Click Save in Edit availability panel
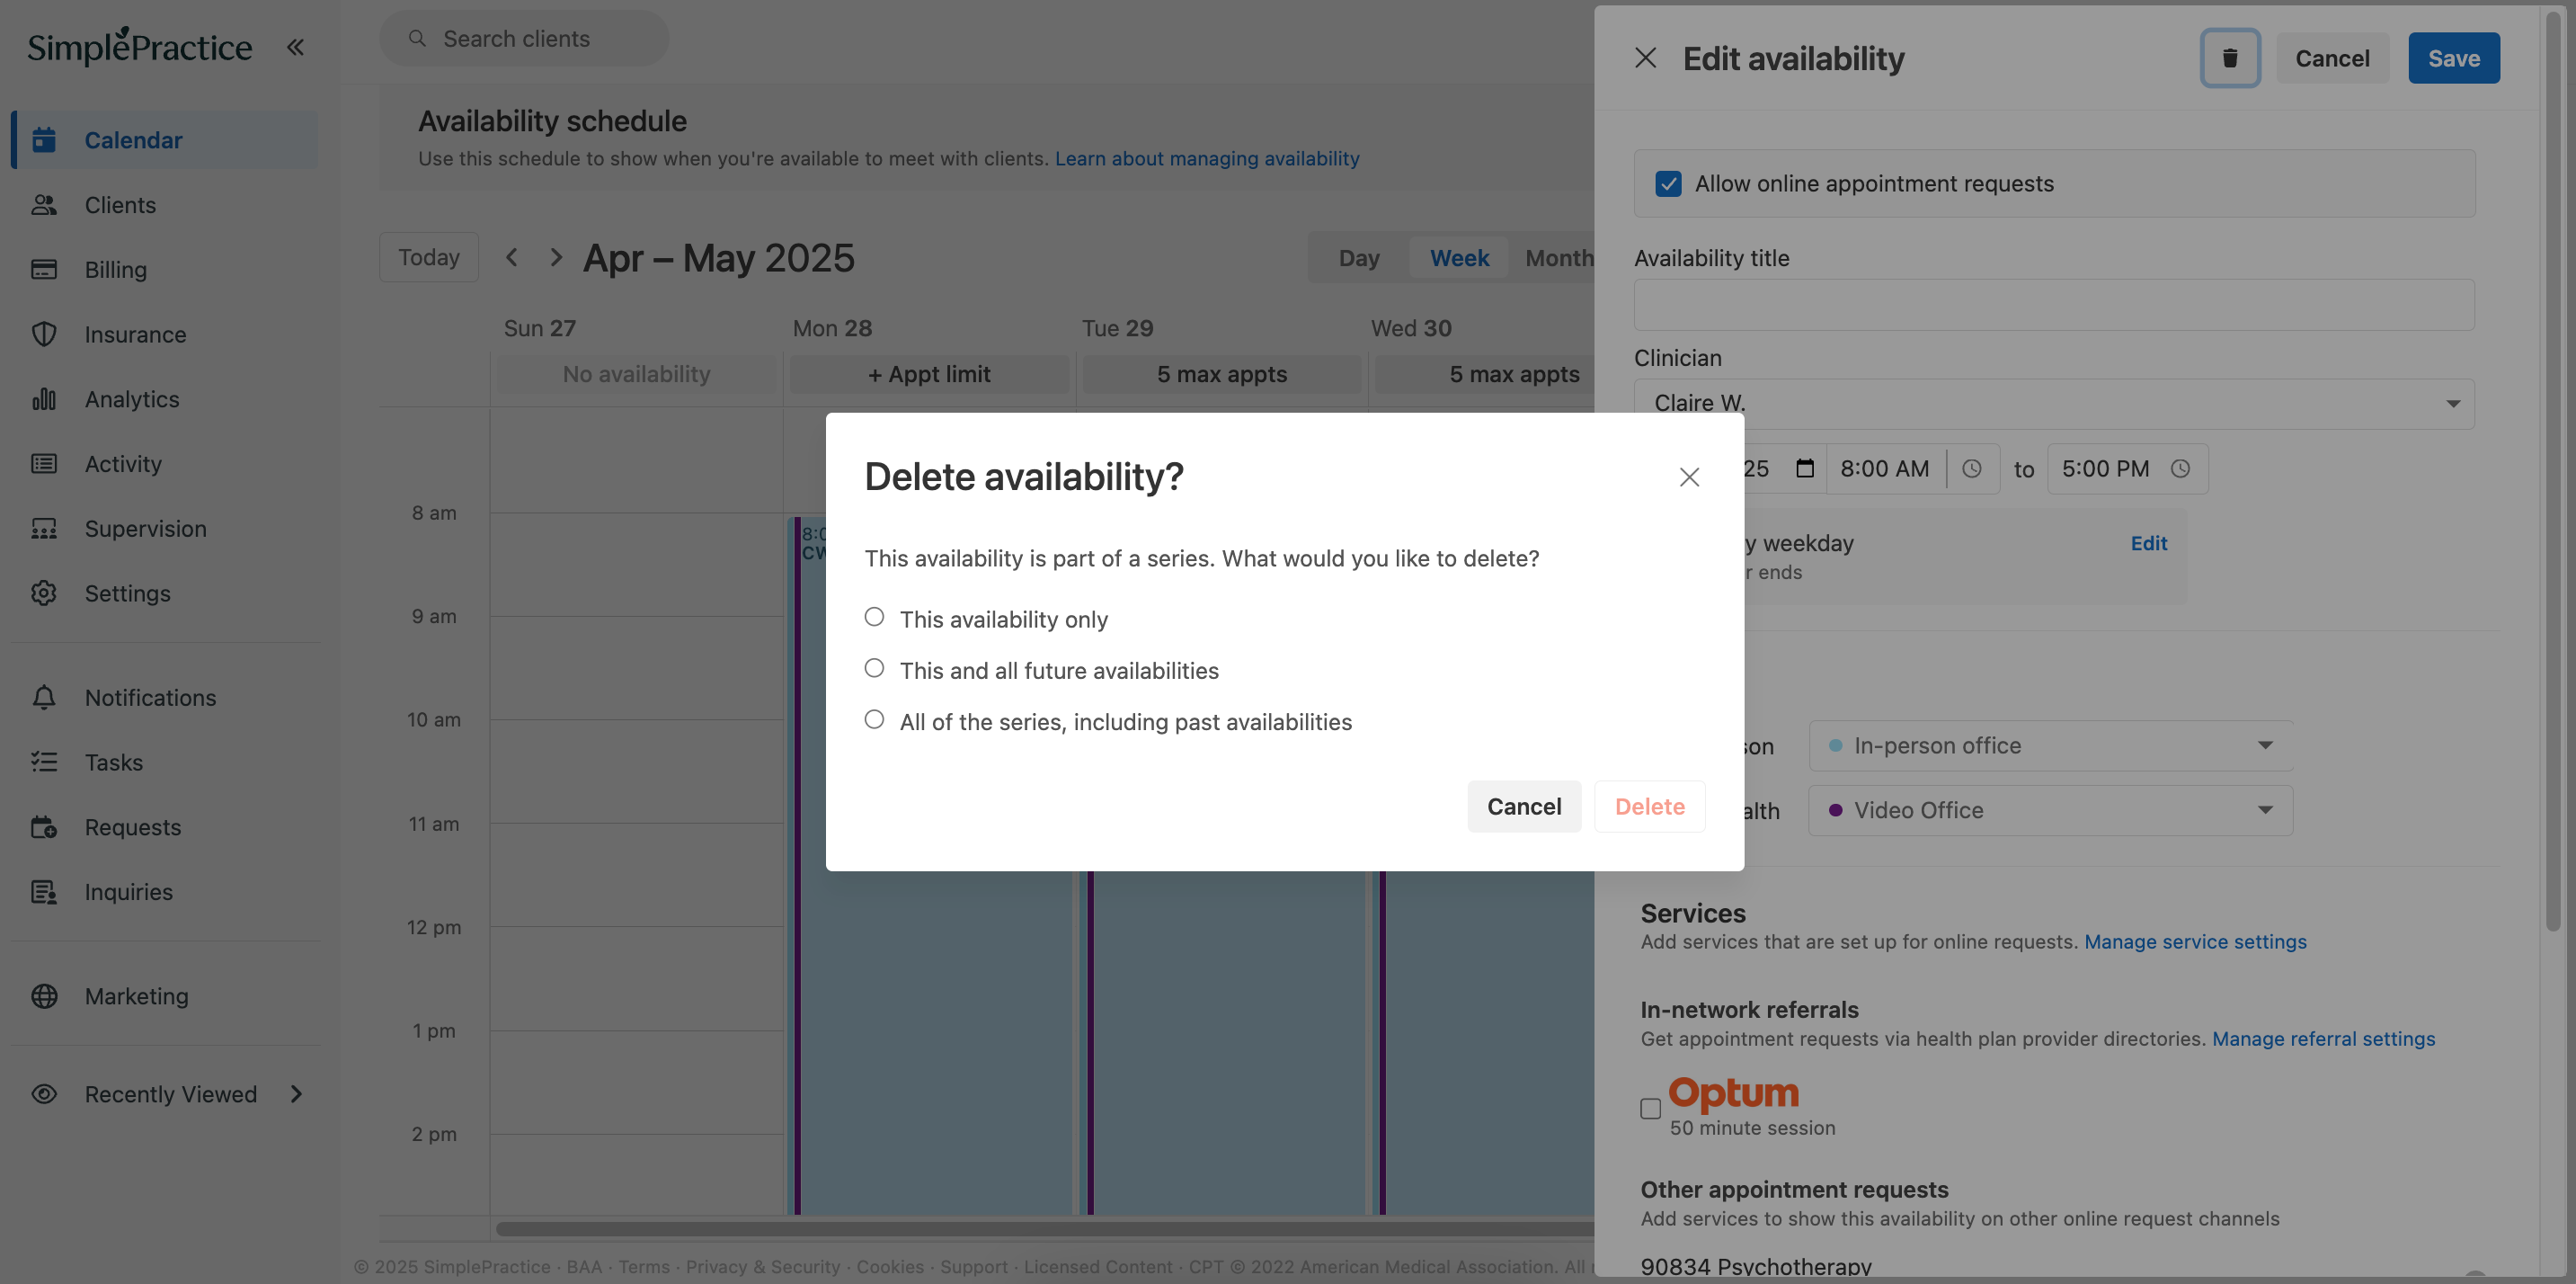The height and width of the screenshot is (1284, 2576). point(2453,58)
